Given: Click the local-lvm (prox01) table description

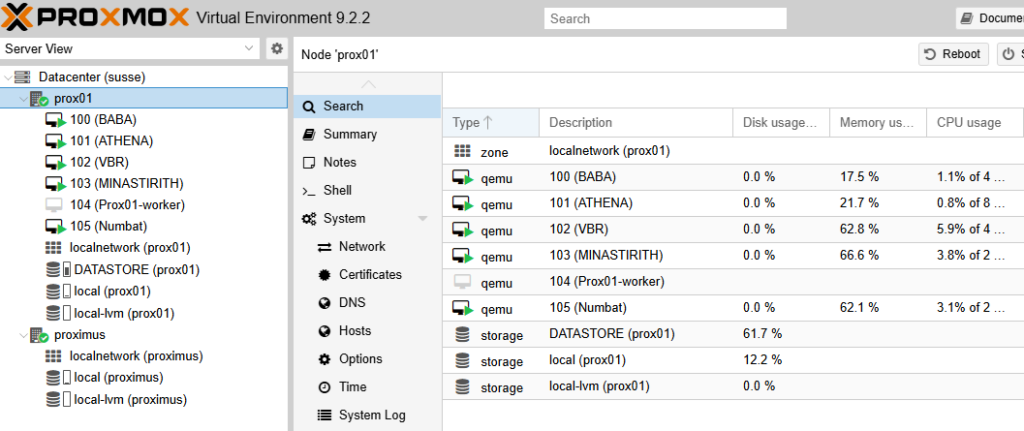Looking at the screenshot, I should point(600,387).
